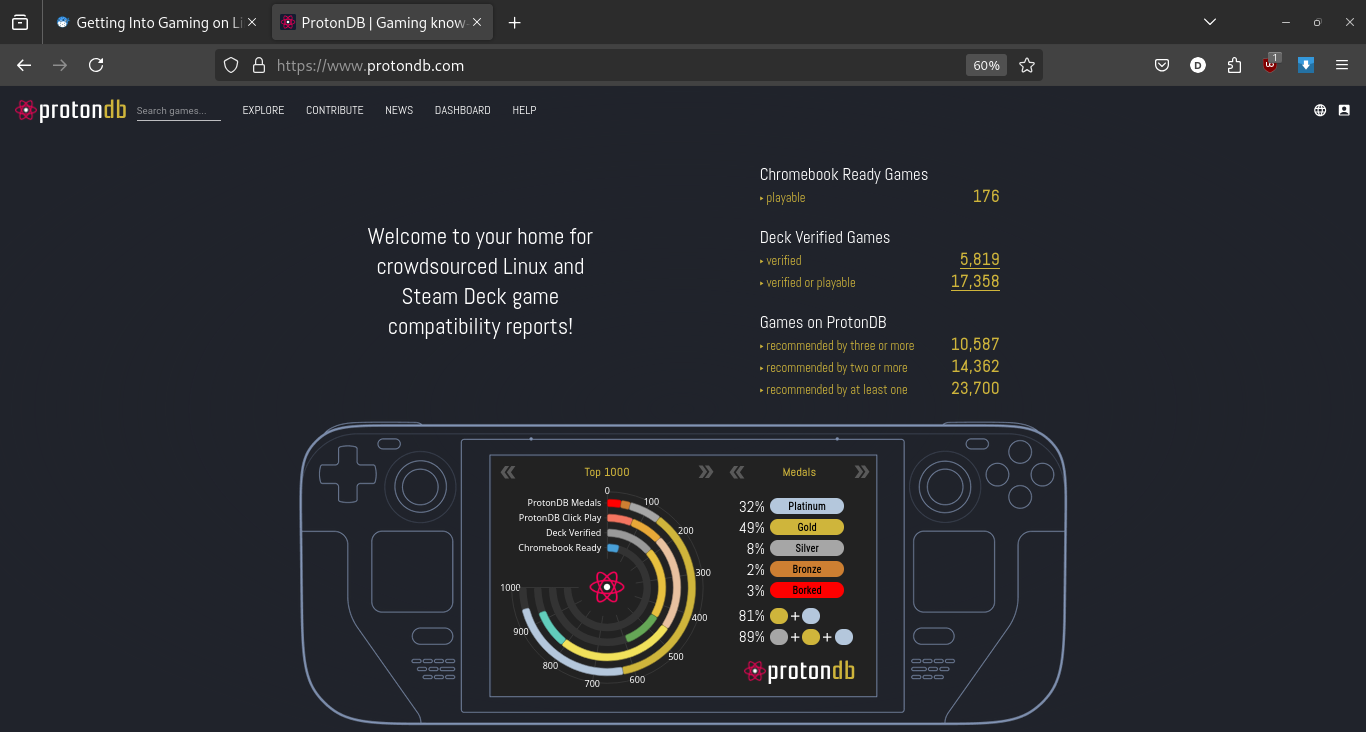The height and width of the screenshot is (732, 1366).
Task: Click previous arrows left of Top 1000
Action: click(x=508, y=472)
